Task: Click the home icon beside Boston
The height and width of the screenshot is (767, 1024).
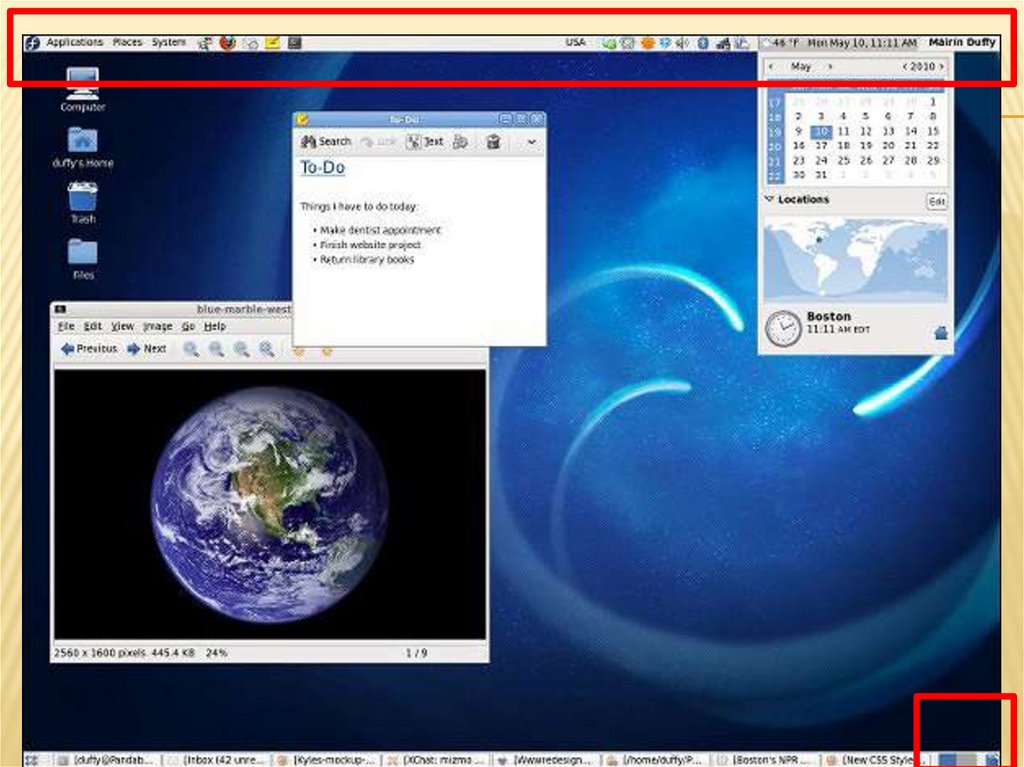Action: [940, 333]
